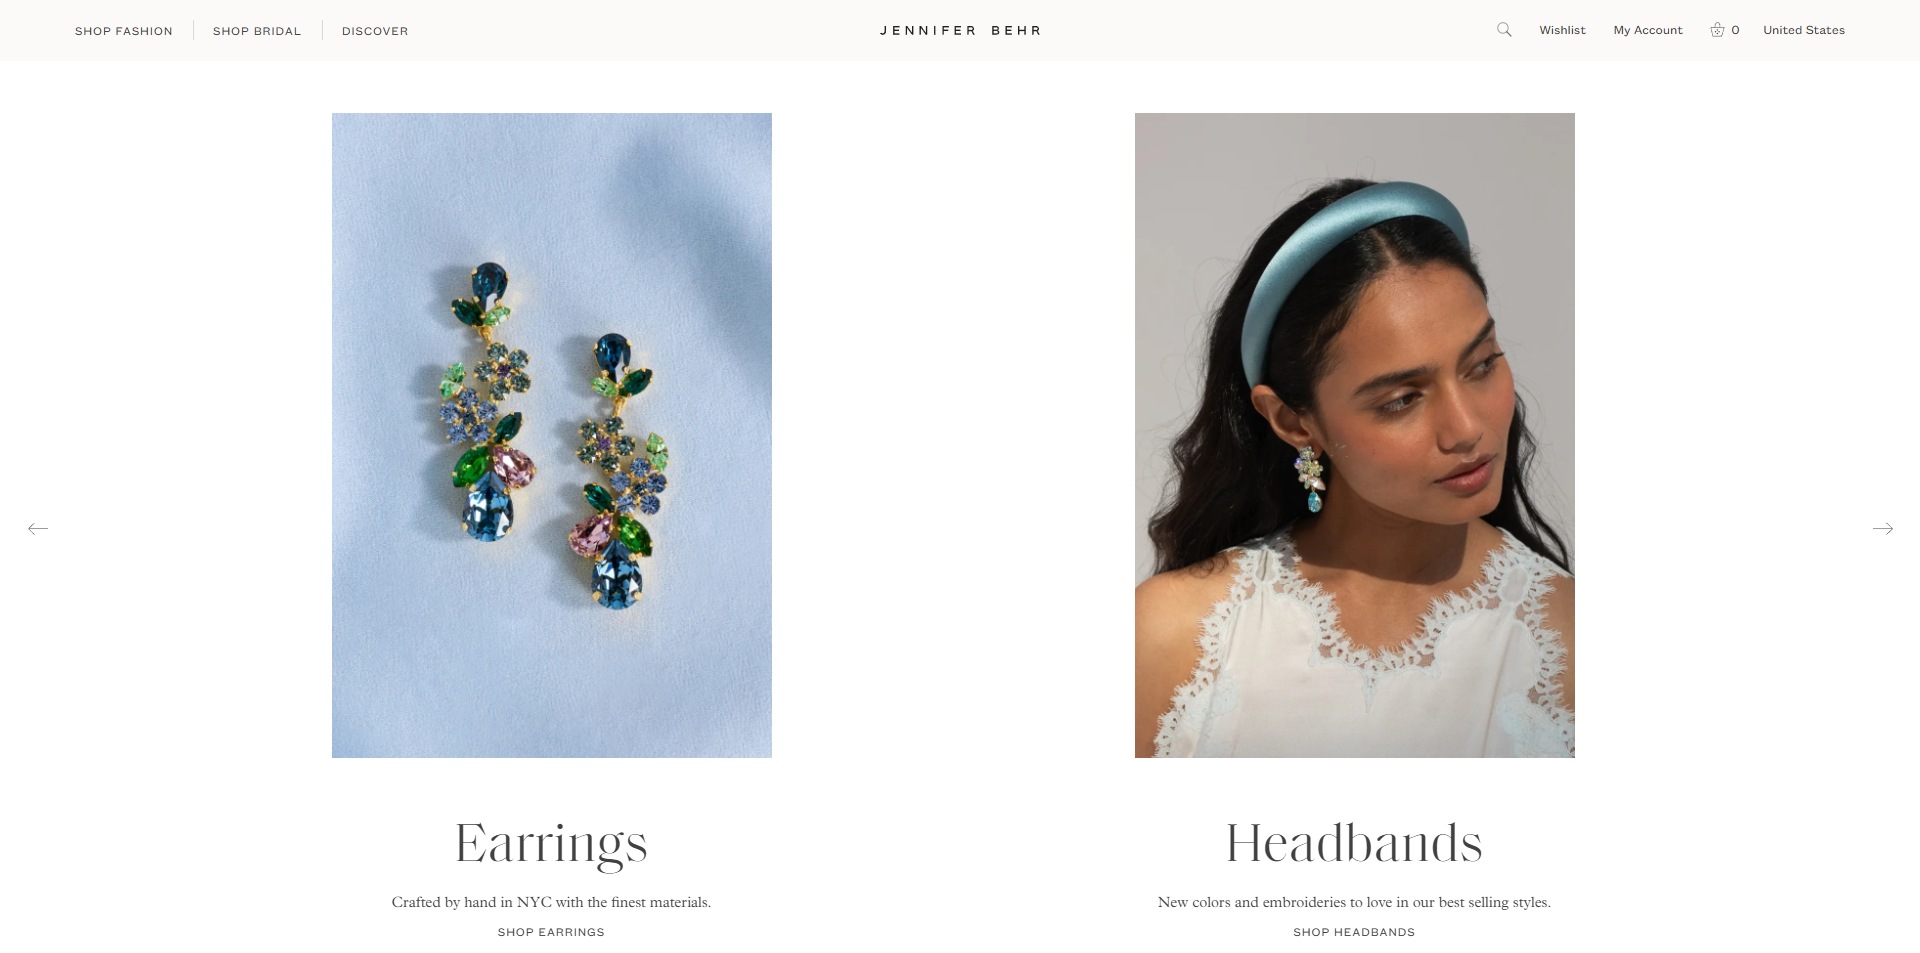Open the Shop Fashion menu
Viewport: 1920px width, 953px height.
click(124, 31)
